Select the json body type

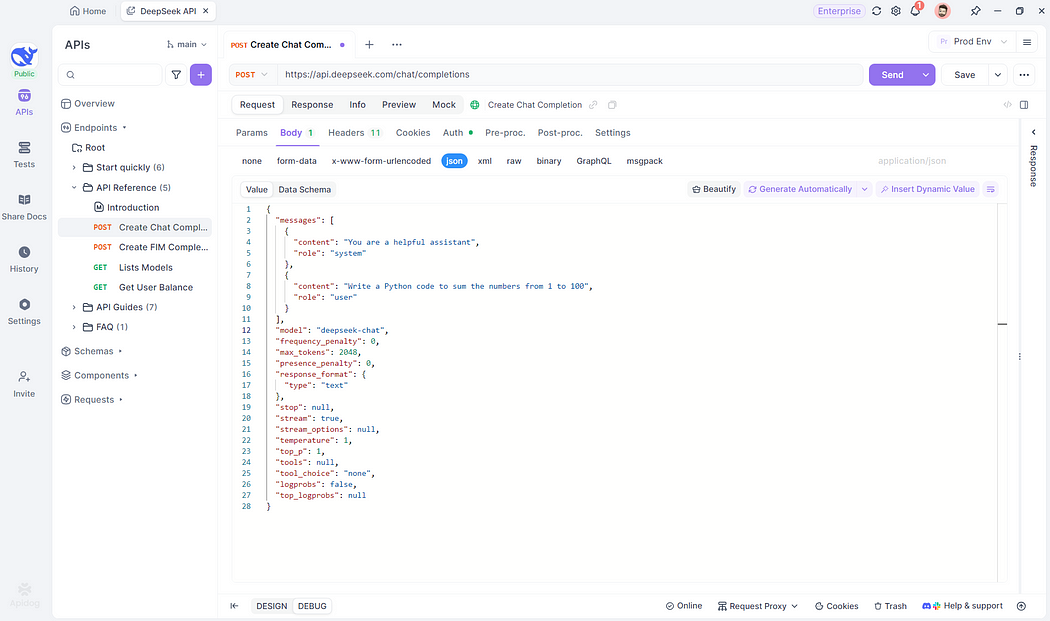pyautogui.click(x=454, y=161)
